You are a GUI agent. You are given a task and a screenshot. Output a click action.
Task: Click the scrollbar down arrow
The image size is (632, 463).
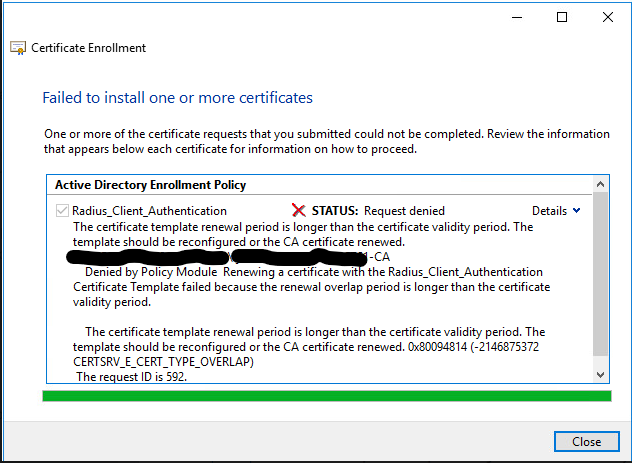click(x=601, y=375)
